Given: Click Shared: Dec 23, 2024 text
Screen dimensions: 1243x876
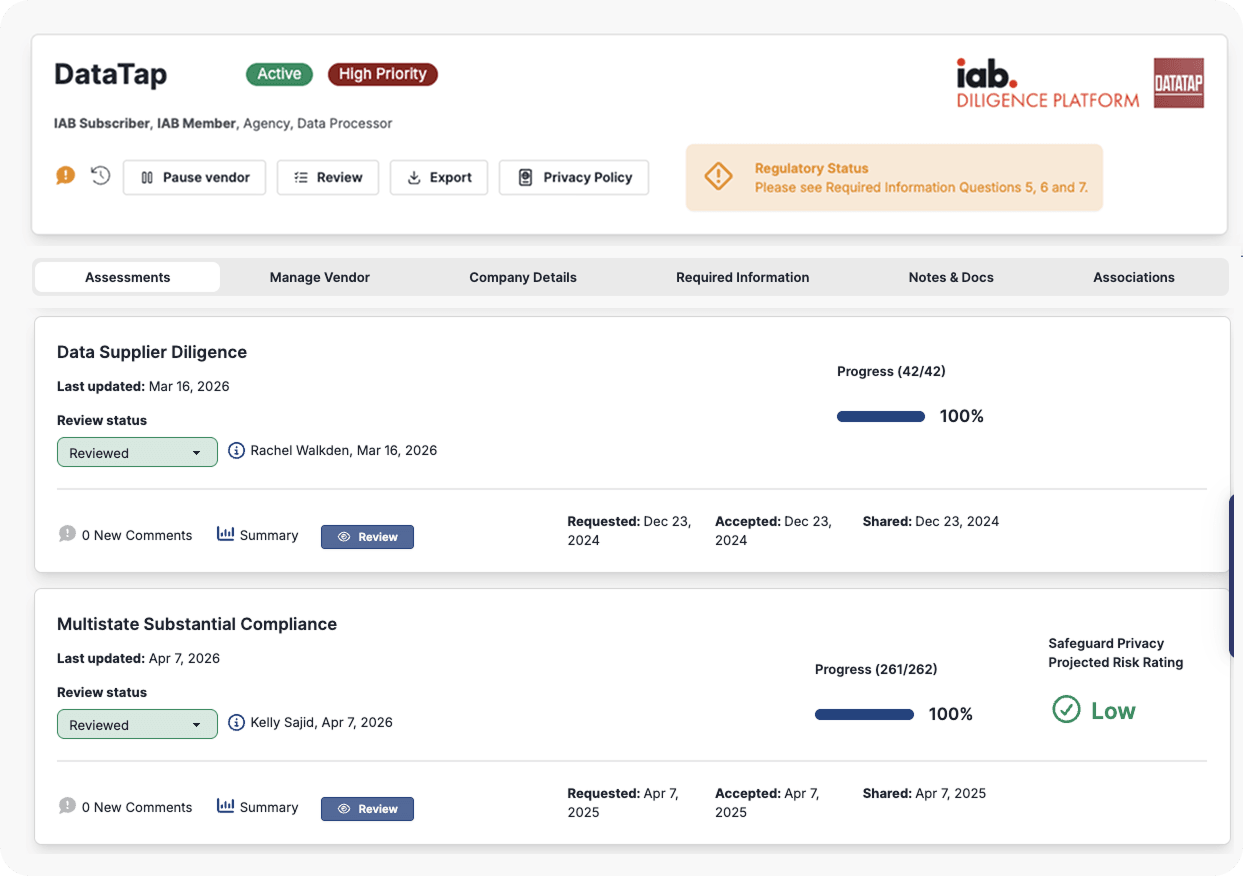Looking at the screenshot, I should (931, 521).
